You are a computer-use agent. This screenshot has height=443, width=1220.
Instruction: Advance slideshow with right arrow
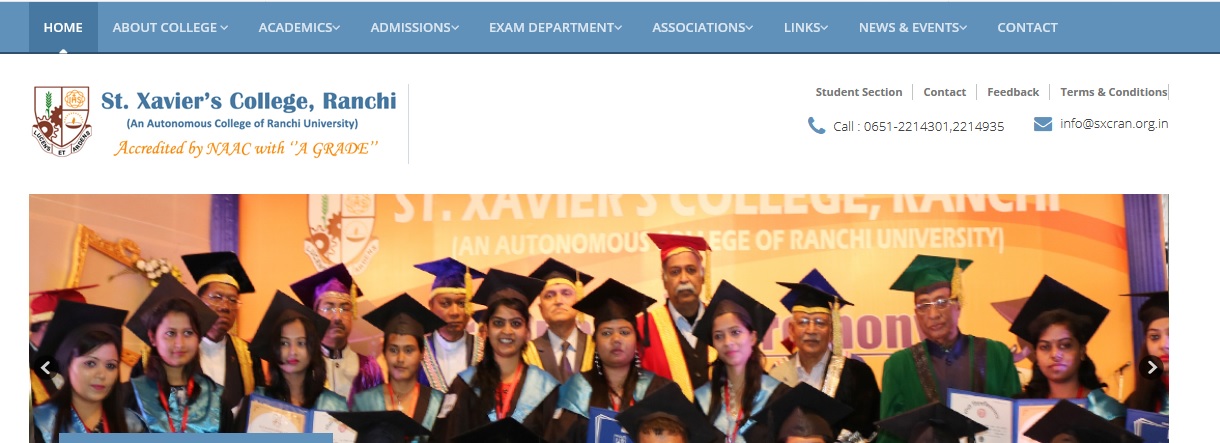tap(1152, 367)
